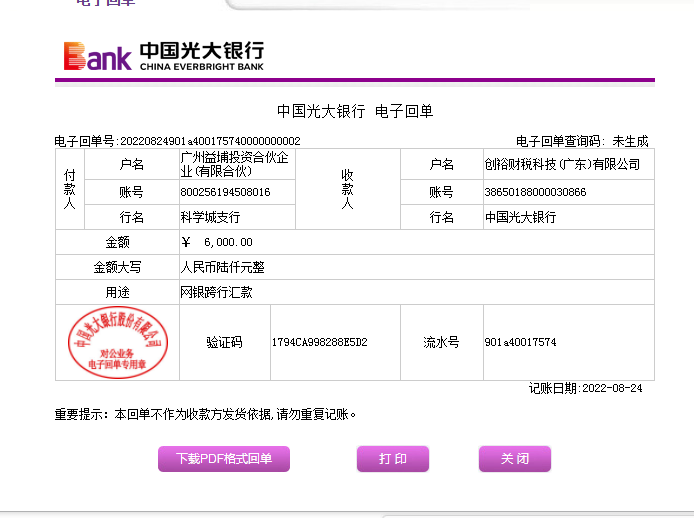Click the 验证码 label cell
The height and width of the screenshot is (518, 694).
tap(225, 342)
